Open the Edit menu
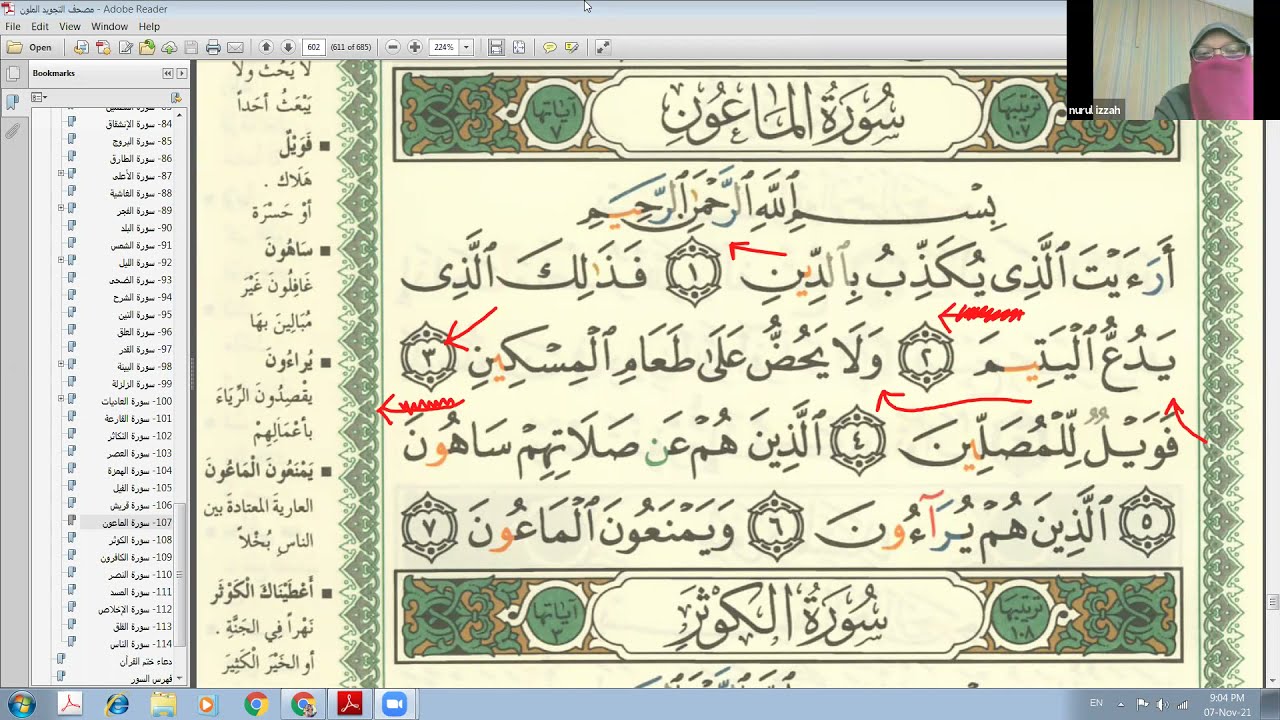The image size is (1280, 720). tap(40, 26)
